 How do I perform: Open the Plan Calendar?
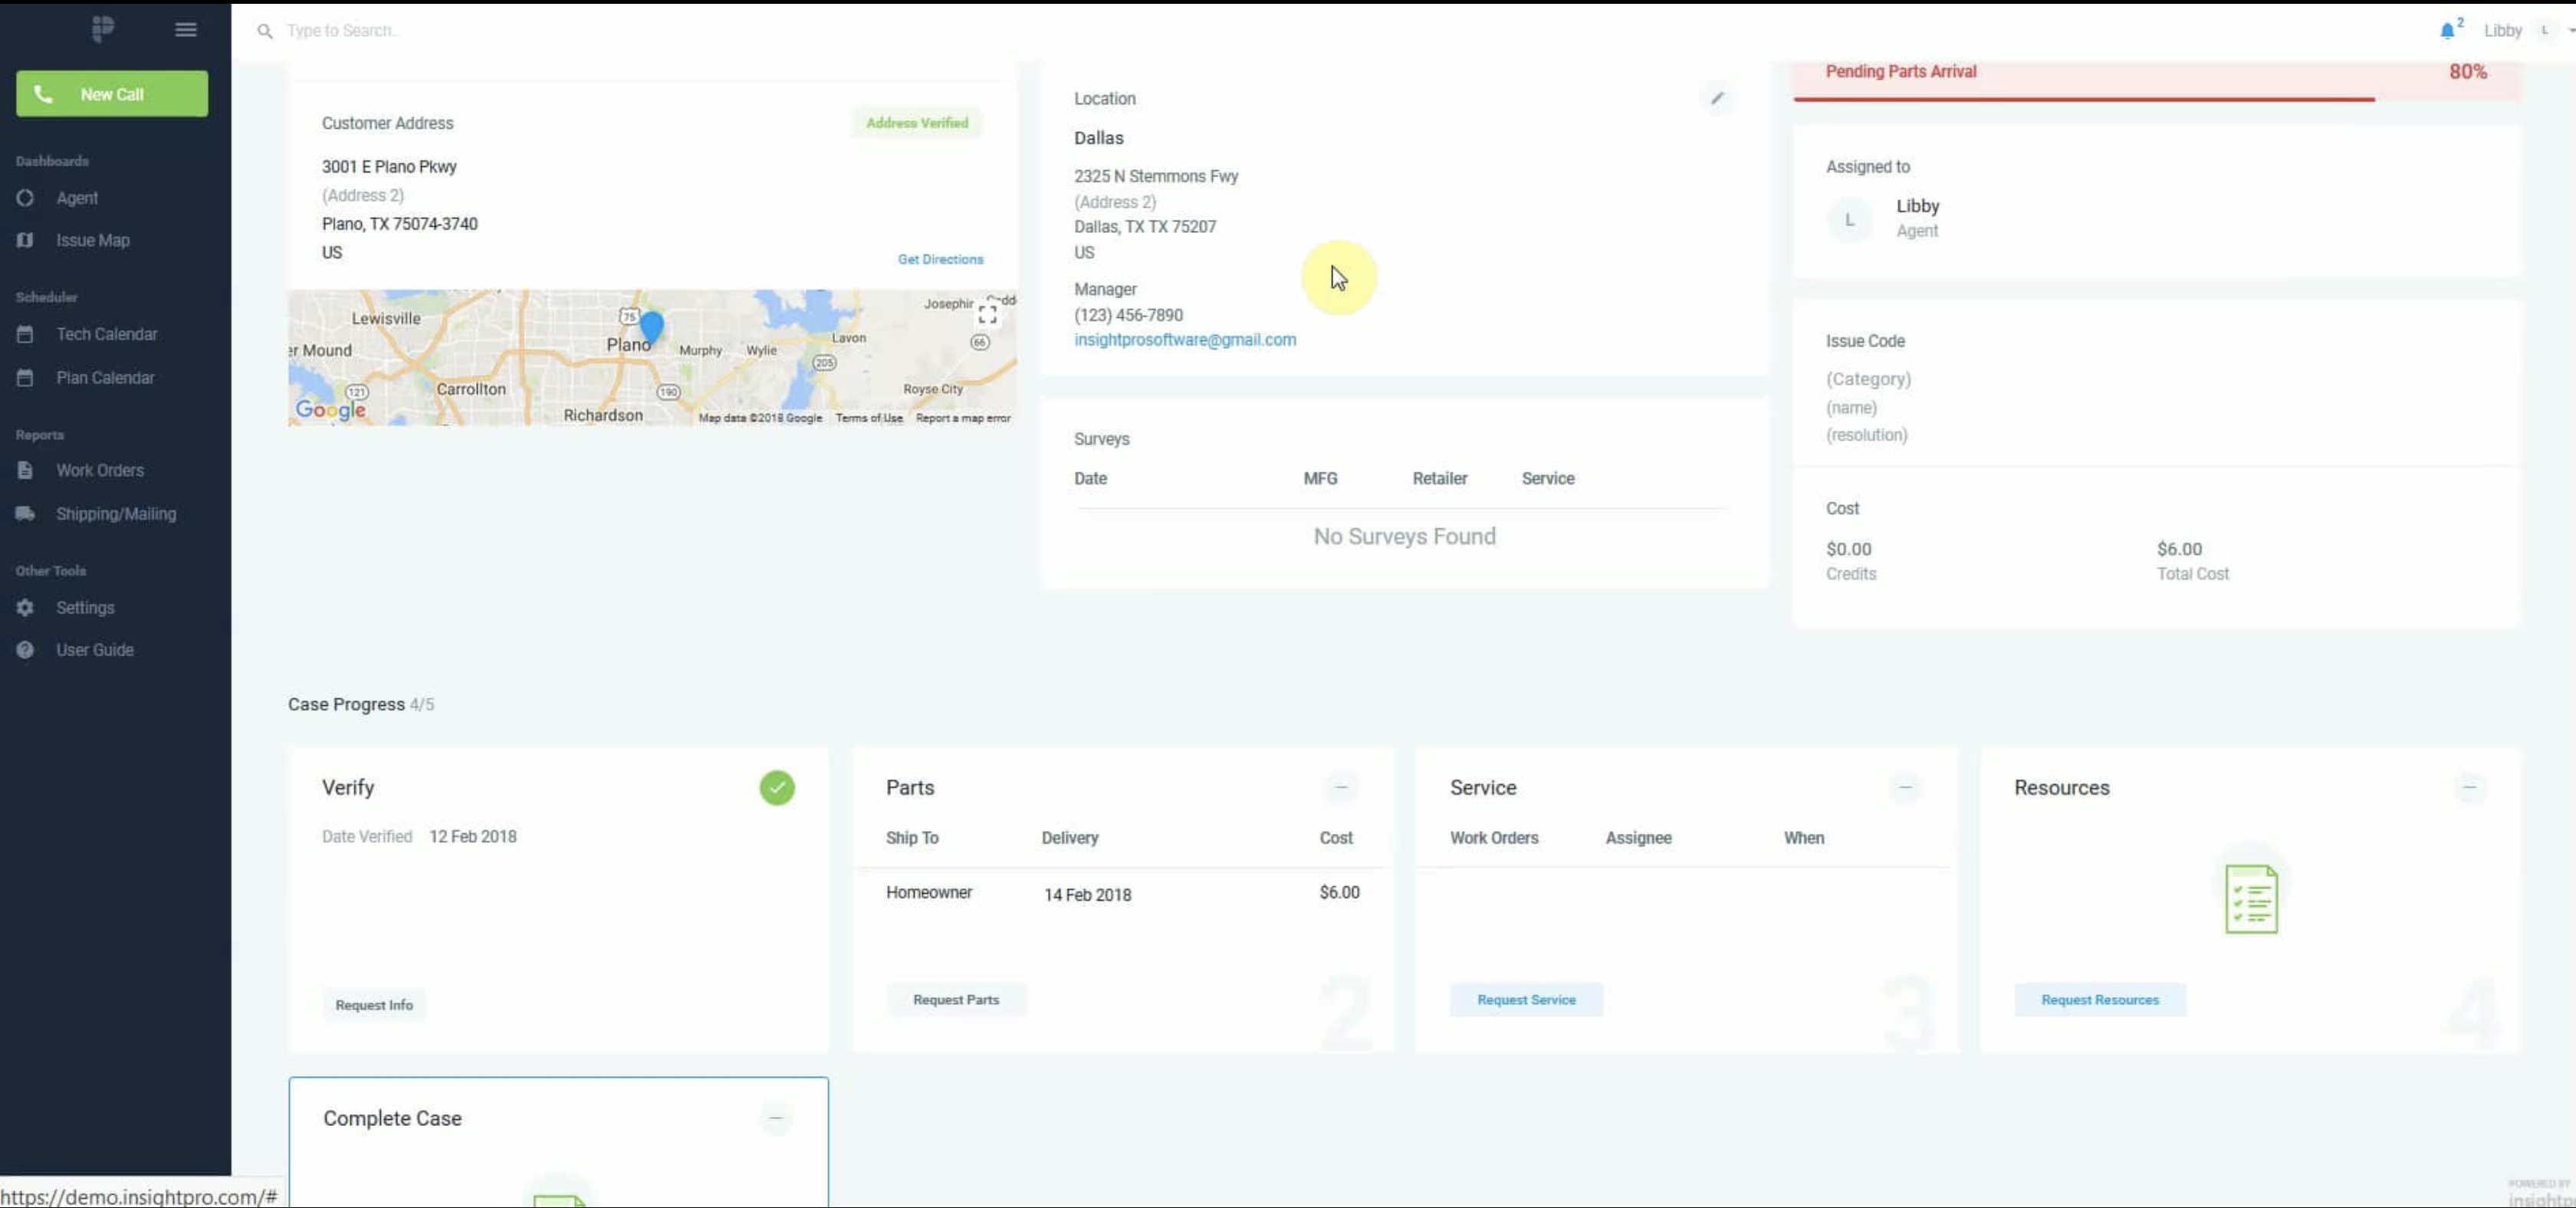point(105,378)
